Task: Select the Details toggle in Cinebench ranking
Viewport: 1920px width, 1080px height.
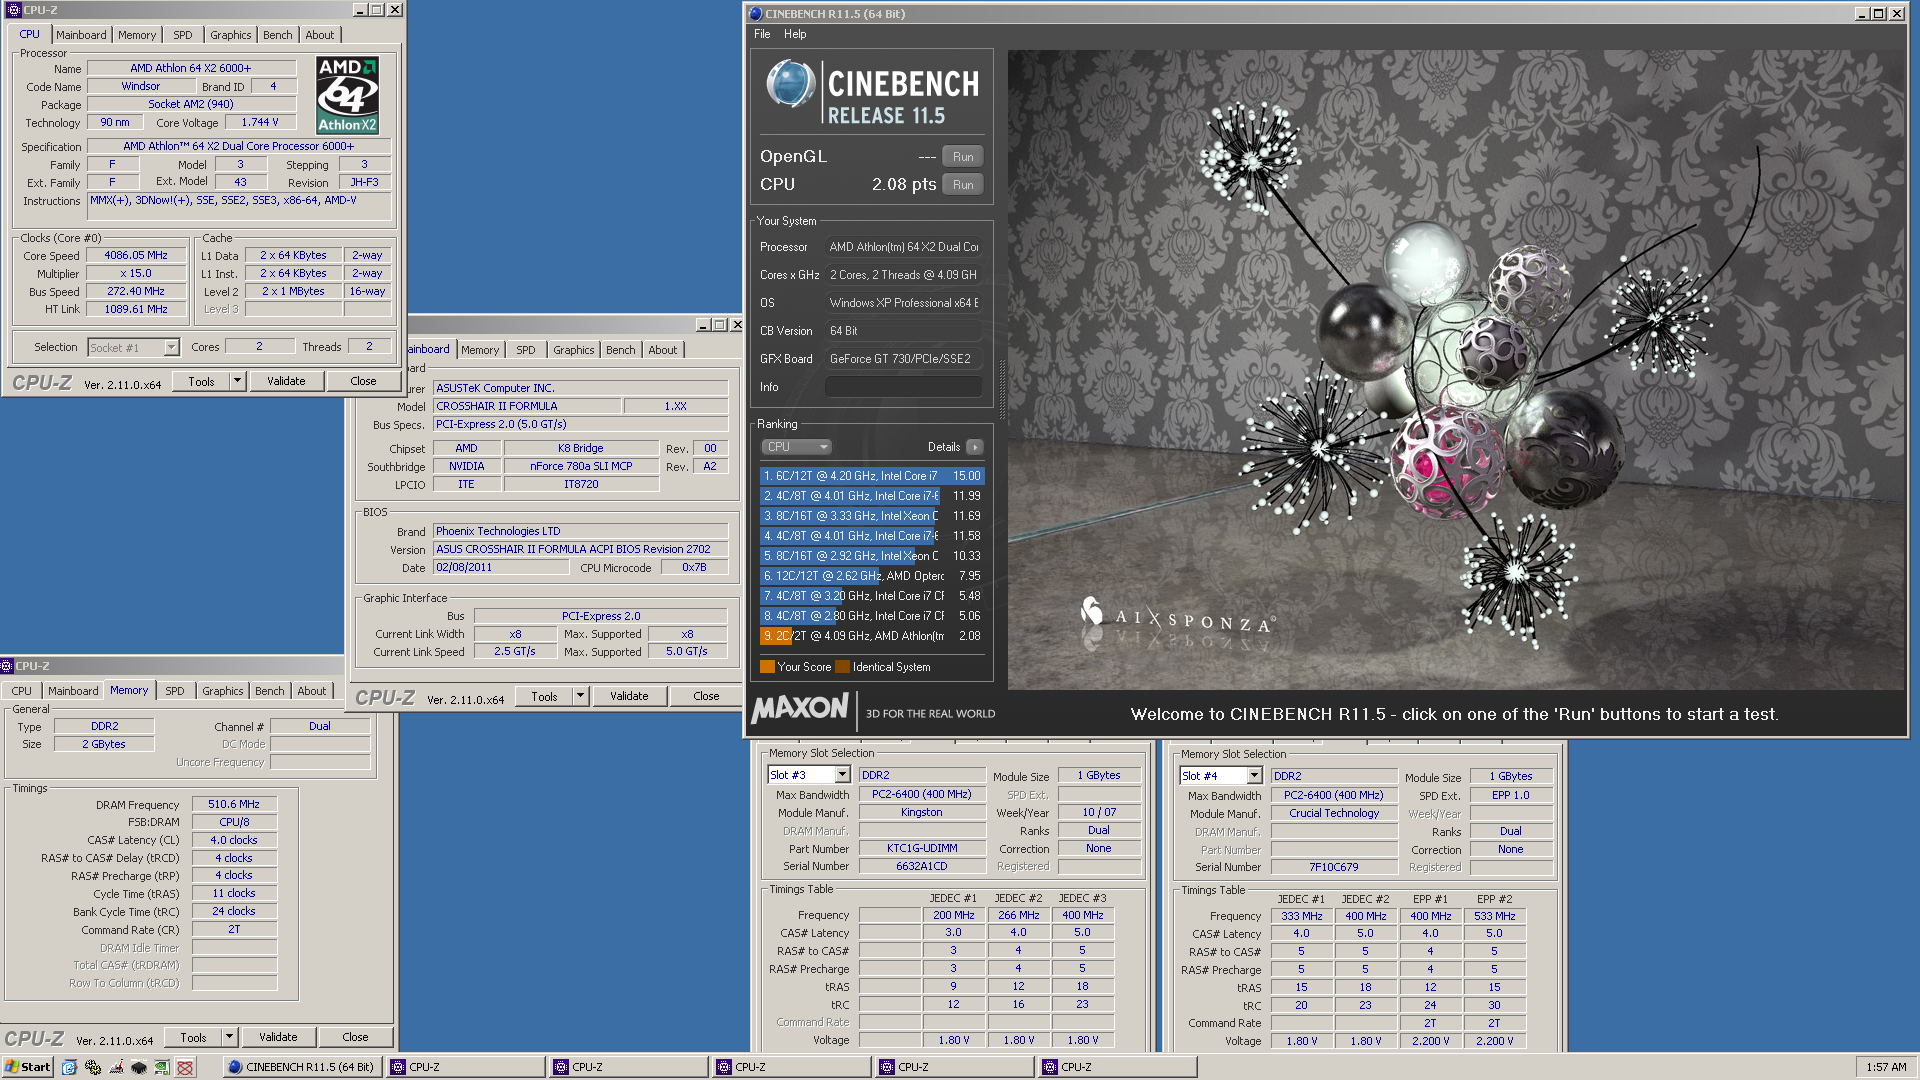Action: coord(976,447)
